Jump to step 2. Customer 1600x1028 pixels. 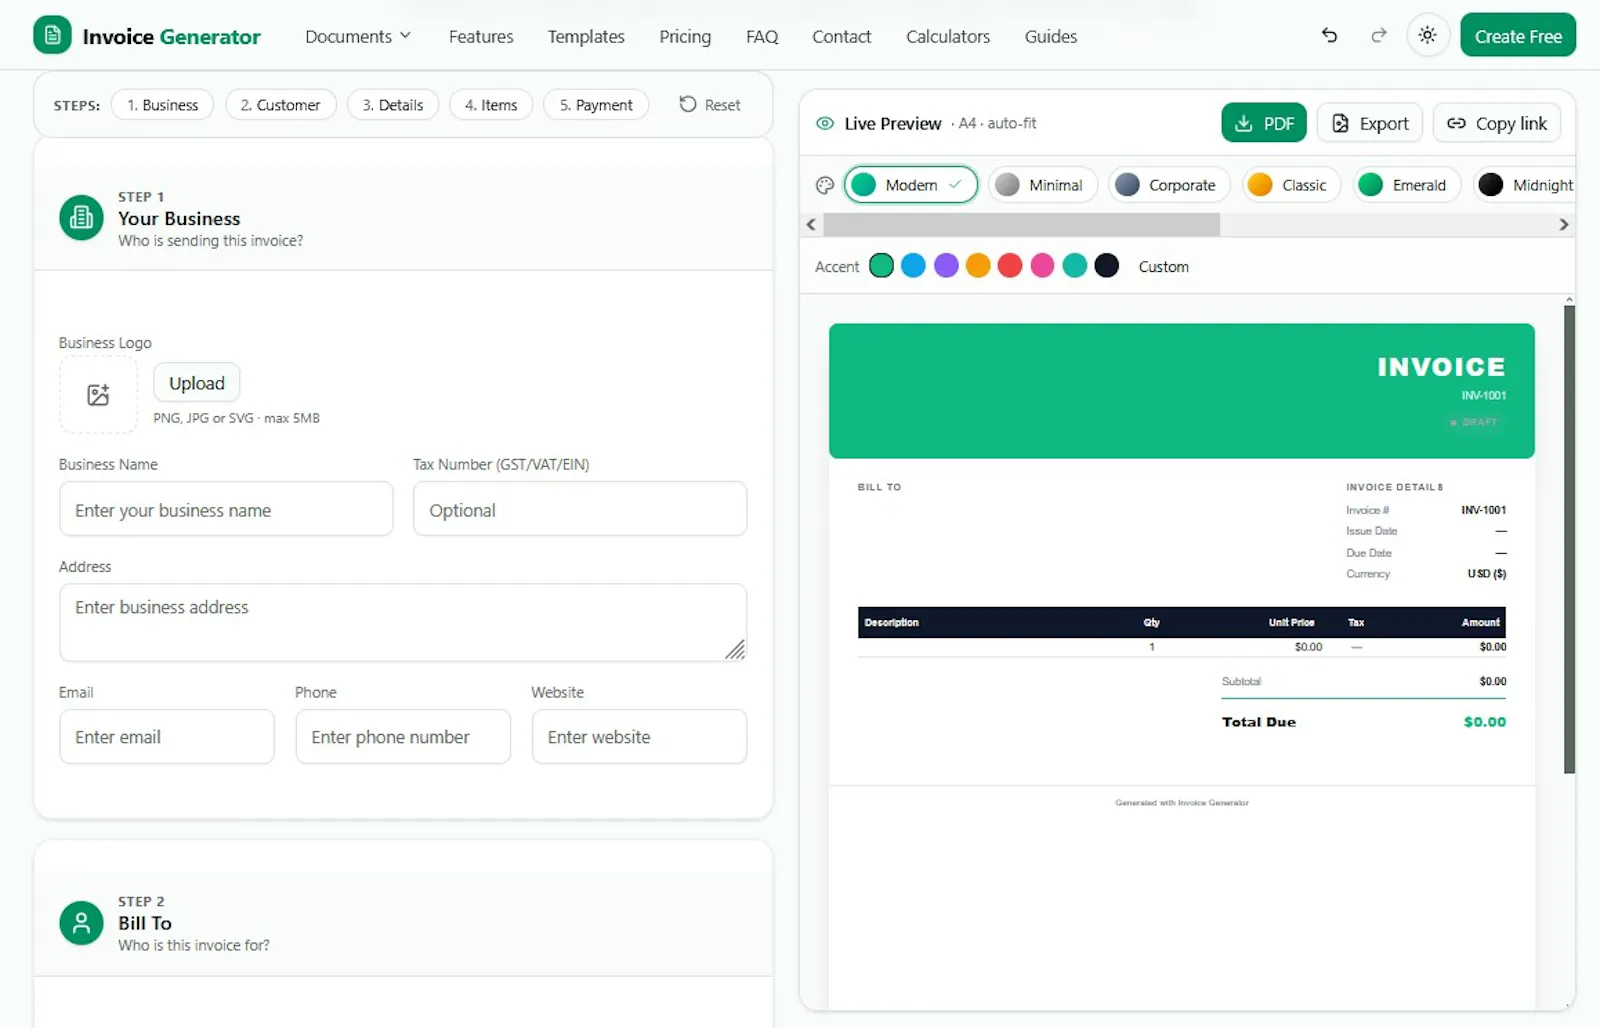pyautogui.click(x=280, y=105)
